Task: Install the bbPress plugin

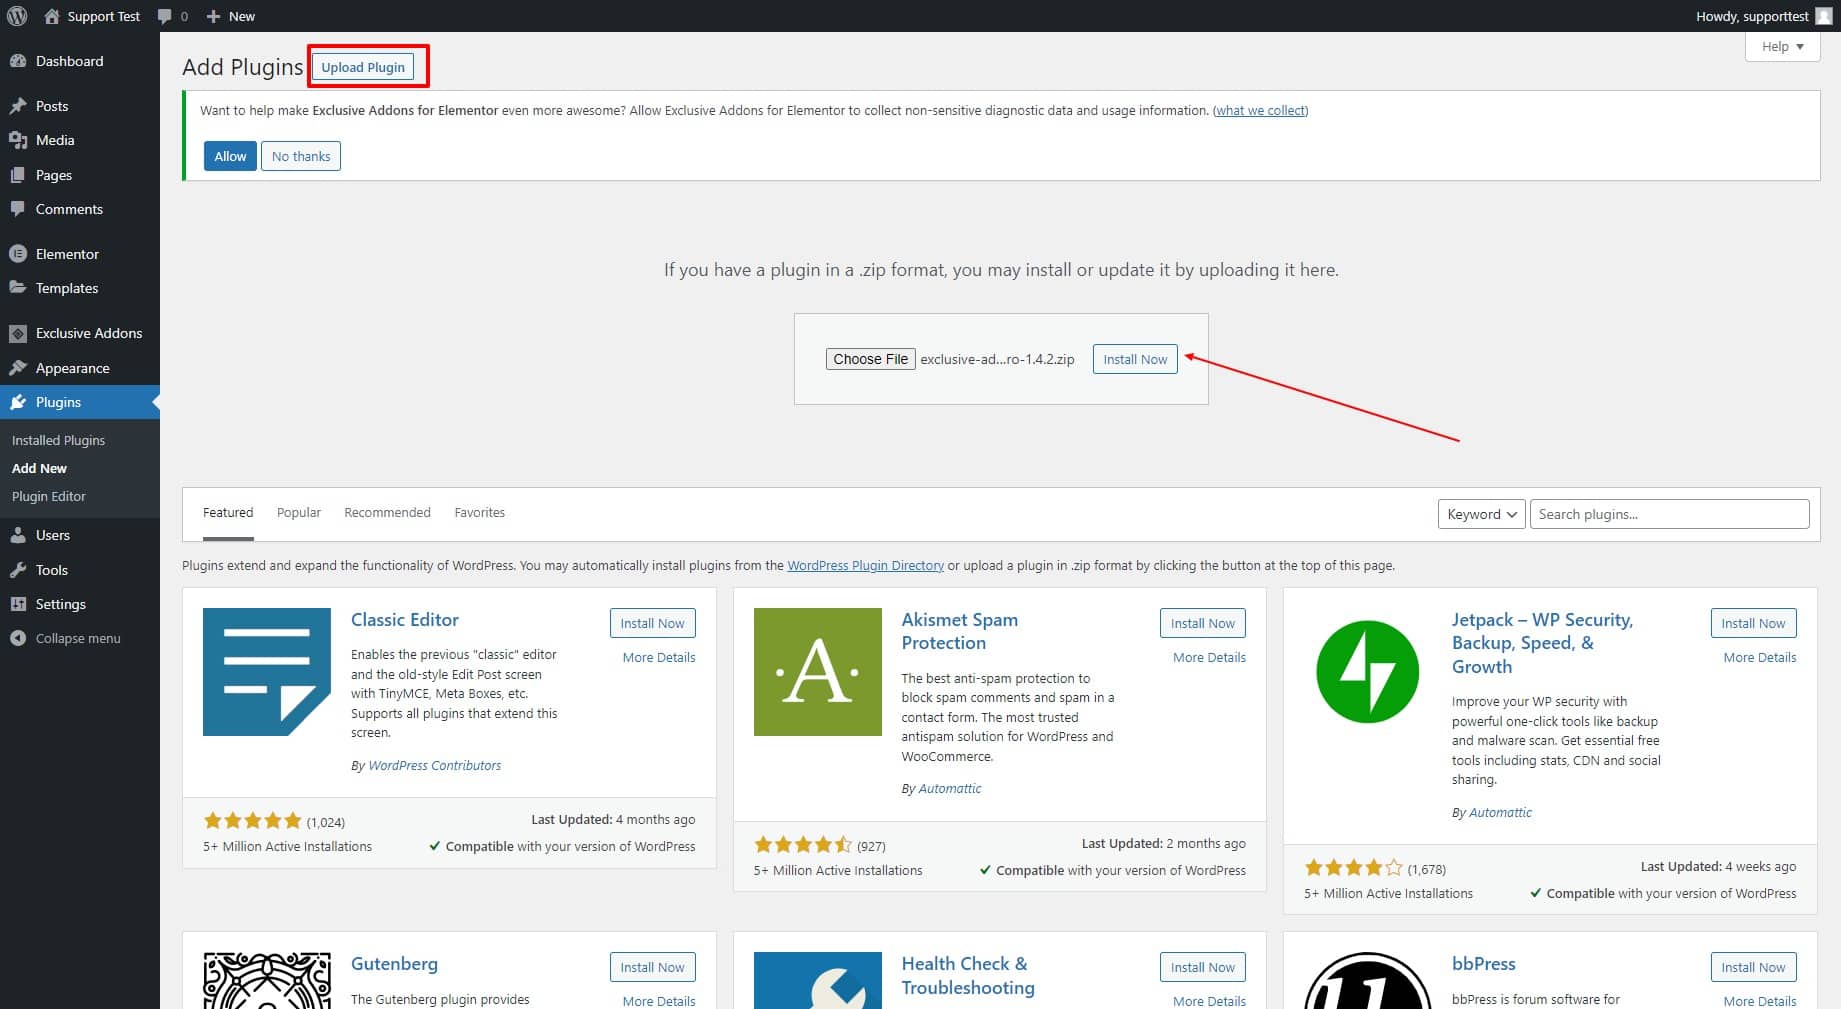Action: point(1753,967)
